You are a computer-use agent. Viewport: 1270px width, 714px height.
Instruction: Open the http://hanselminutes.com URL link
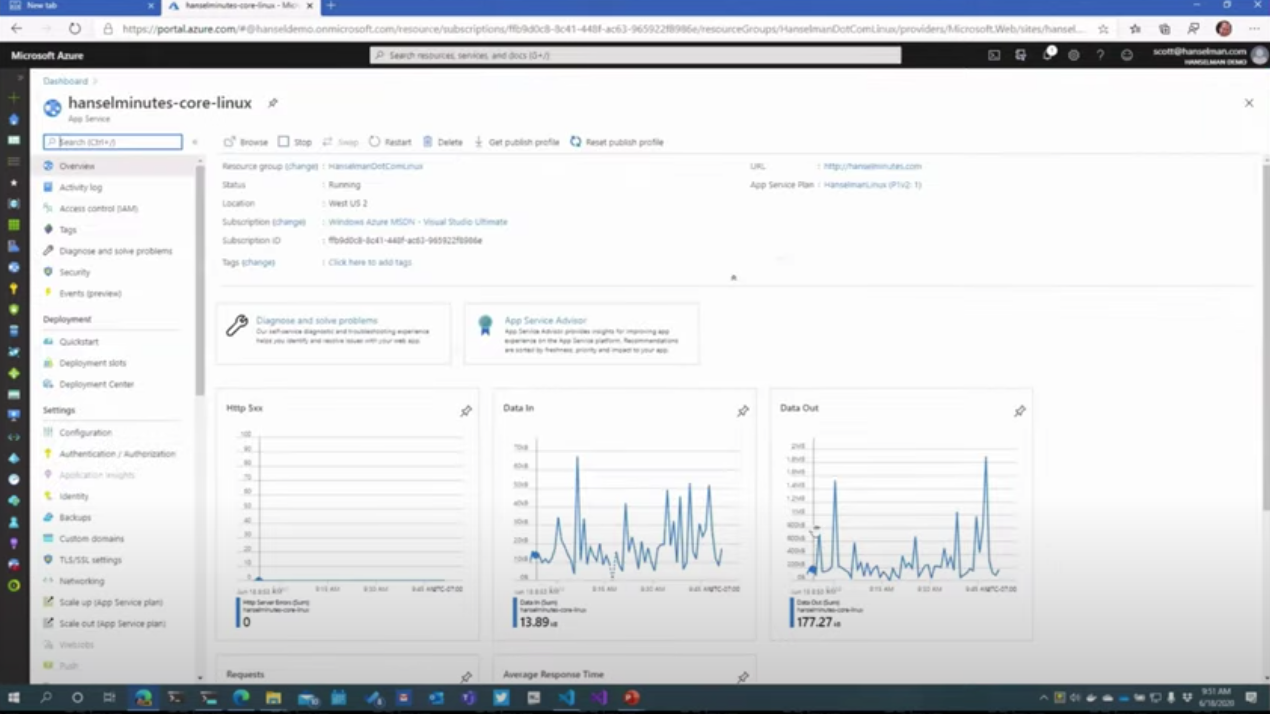tap(872, 166)
